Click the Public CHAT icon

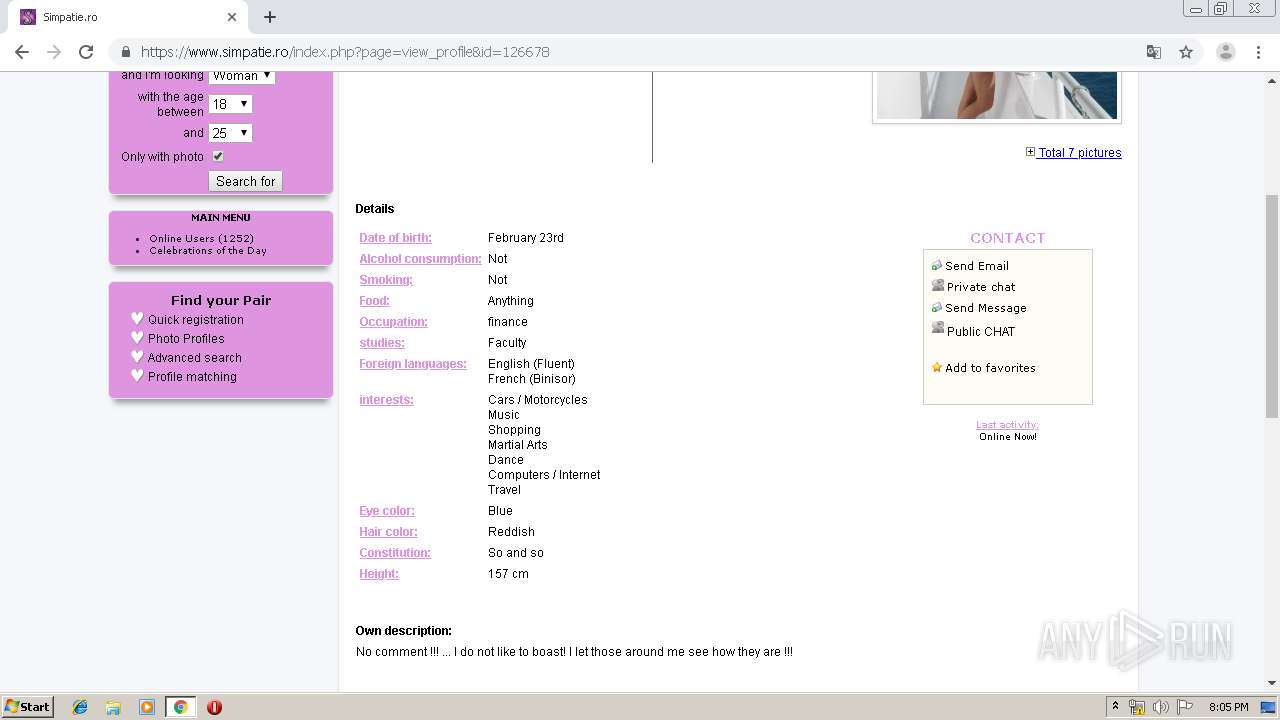coord(938,329)
